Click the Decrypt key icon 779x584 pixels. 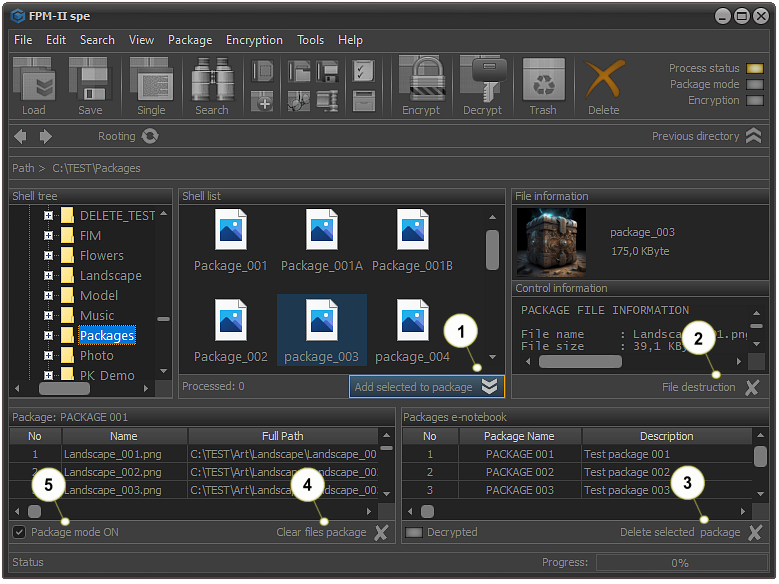click(482, 79)
